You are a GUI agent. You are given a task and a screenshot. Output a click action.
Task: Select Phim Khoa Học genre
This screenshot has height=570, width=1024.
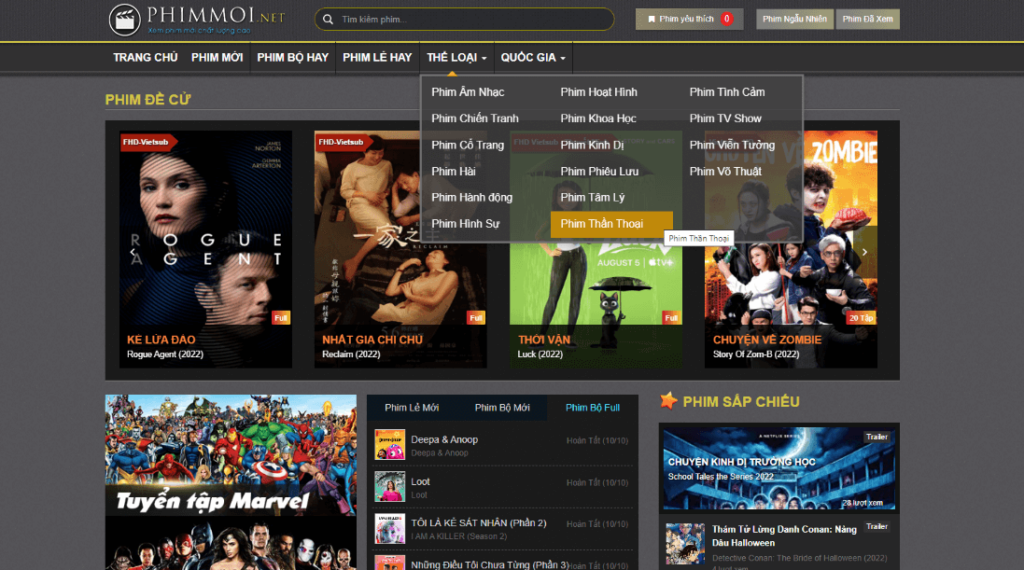tap(598, 118)
